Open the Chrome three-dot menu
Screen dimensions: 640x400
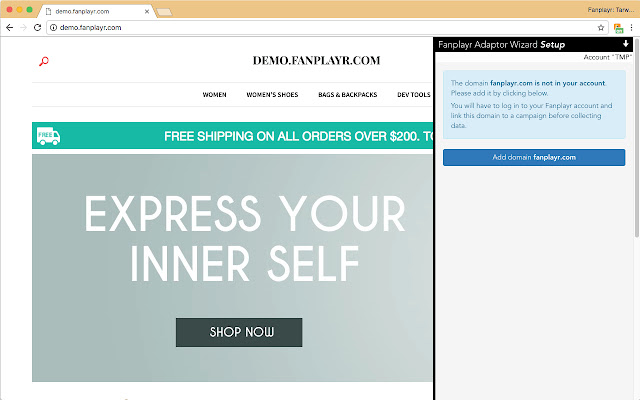(631, 28)
